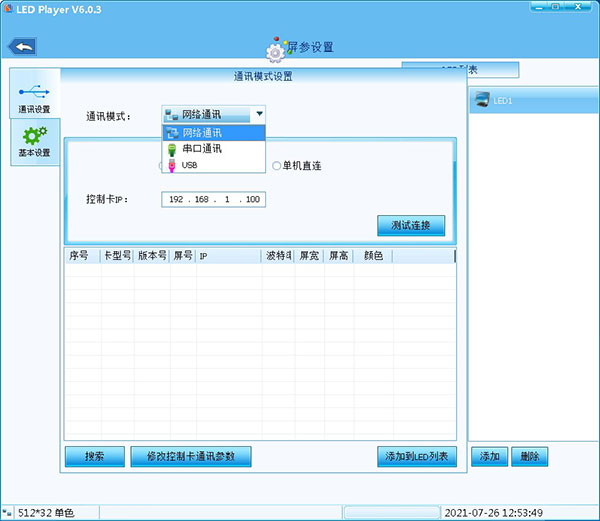The width and height of the screenshot is (600, 521).
Task: Click the LED Player app logo icon
Action: coord(9,9)
